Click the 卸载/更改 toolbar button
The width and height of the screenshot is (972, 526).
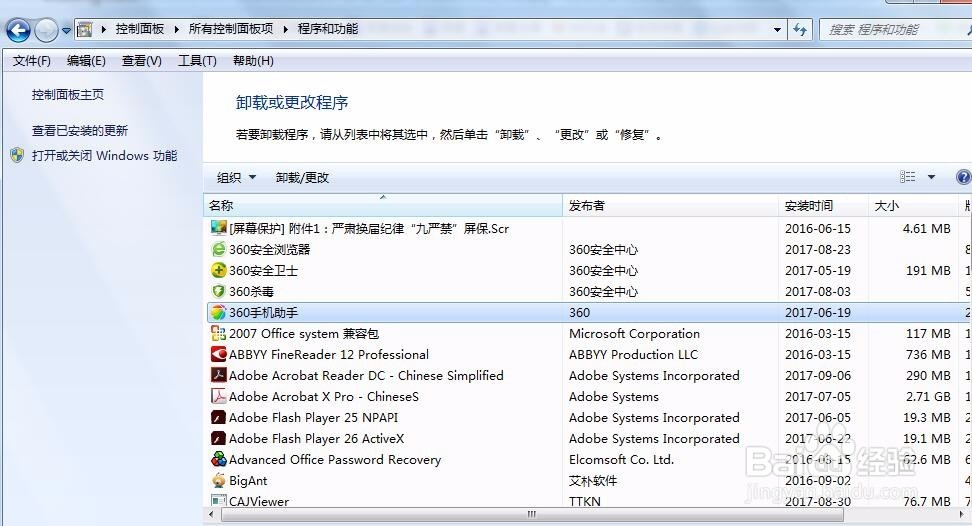[302, 178]
